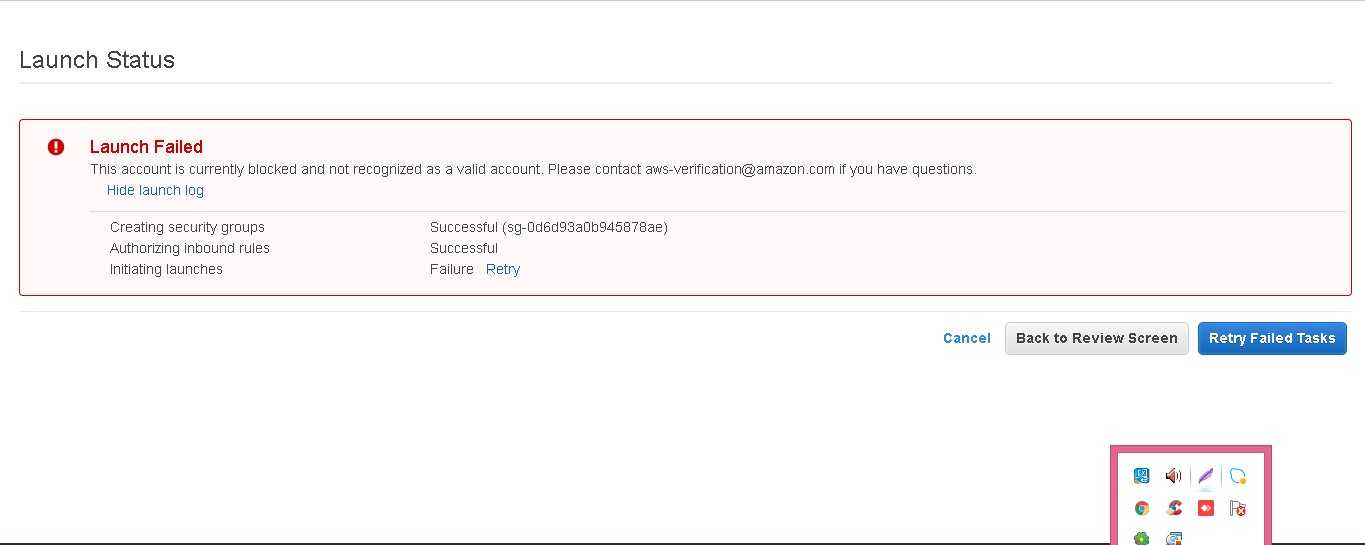Open the Chrome icon in the system tray
Screen dimensions: 1365x545
[1141, 508]
